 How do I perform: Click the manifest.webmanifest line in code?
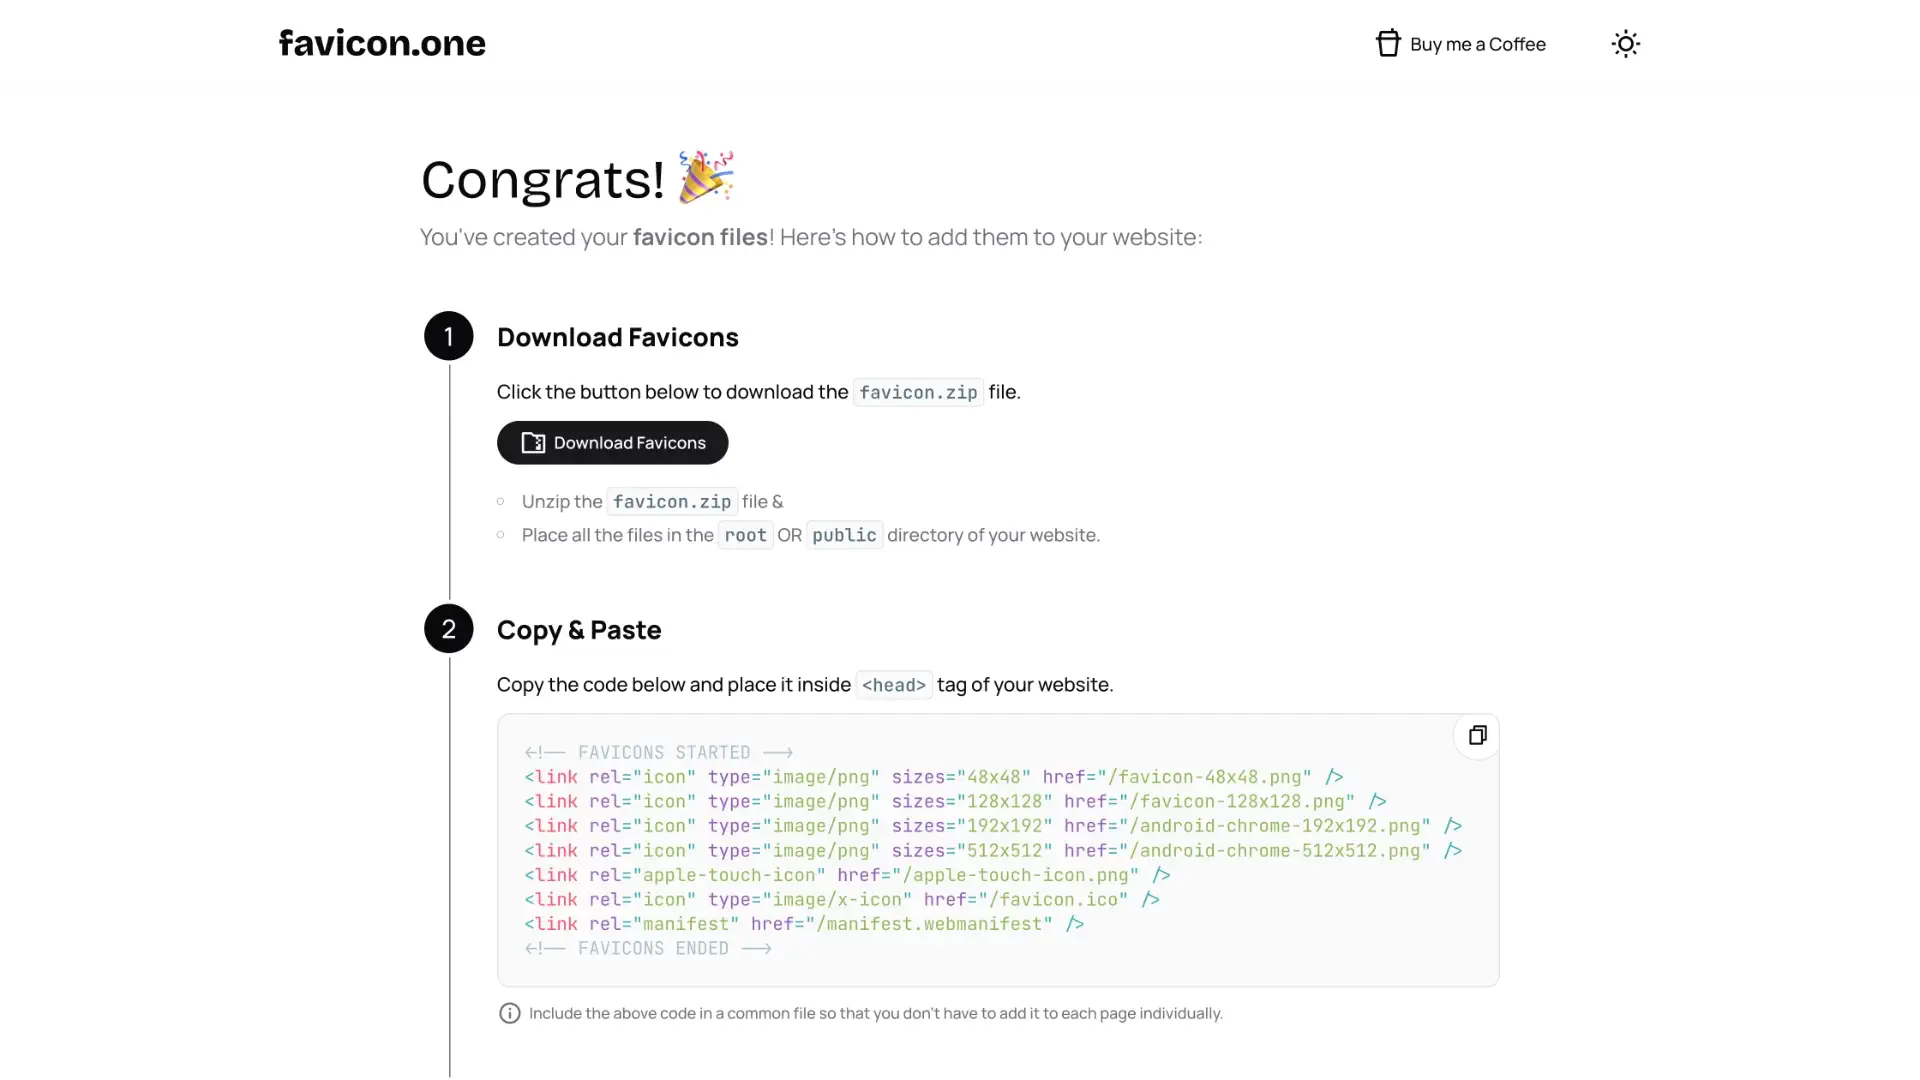(803, 924)
